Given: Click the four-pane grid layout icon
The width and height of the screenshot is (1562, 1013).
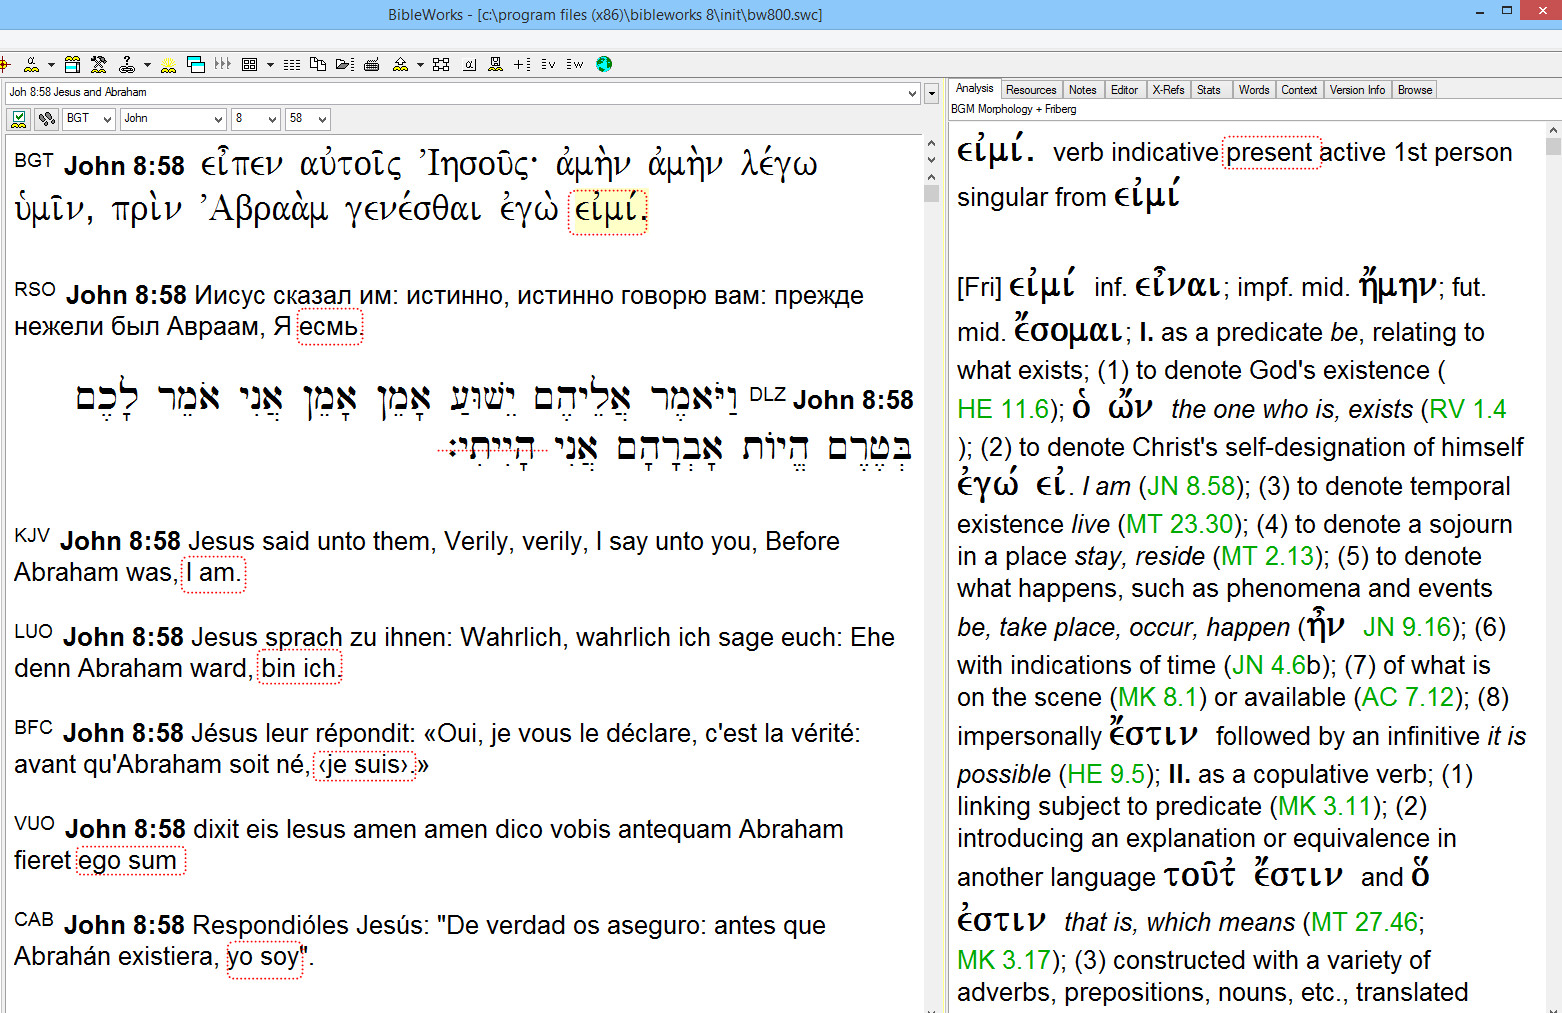Looking at the screenshot, I should tap(250, 65).
